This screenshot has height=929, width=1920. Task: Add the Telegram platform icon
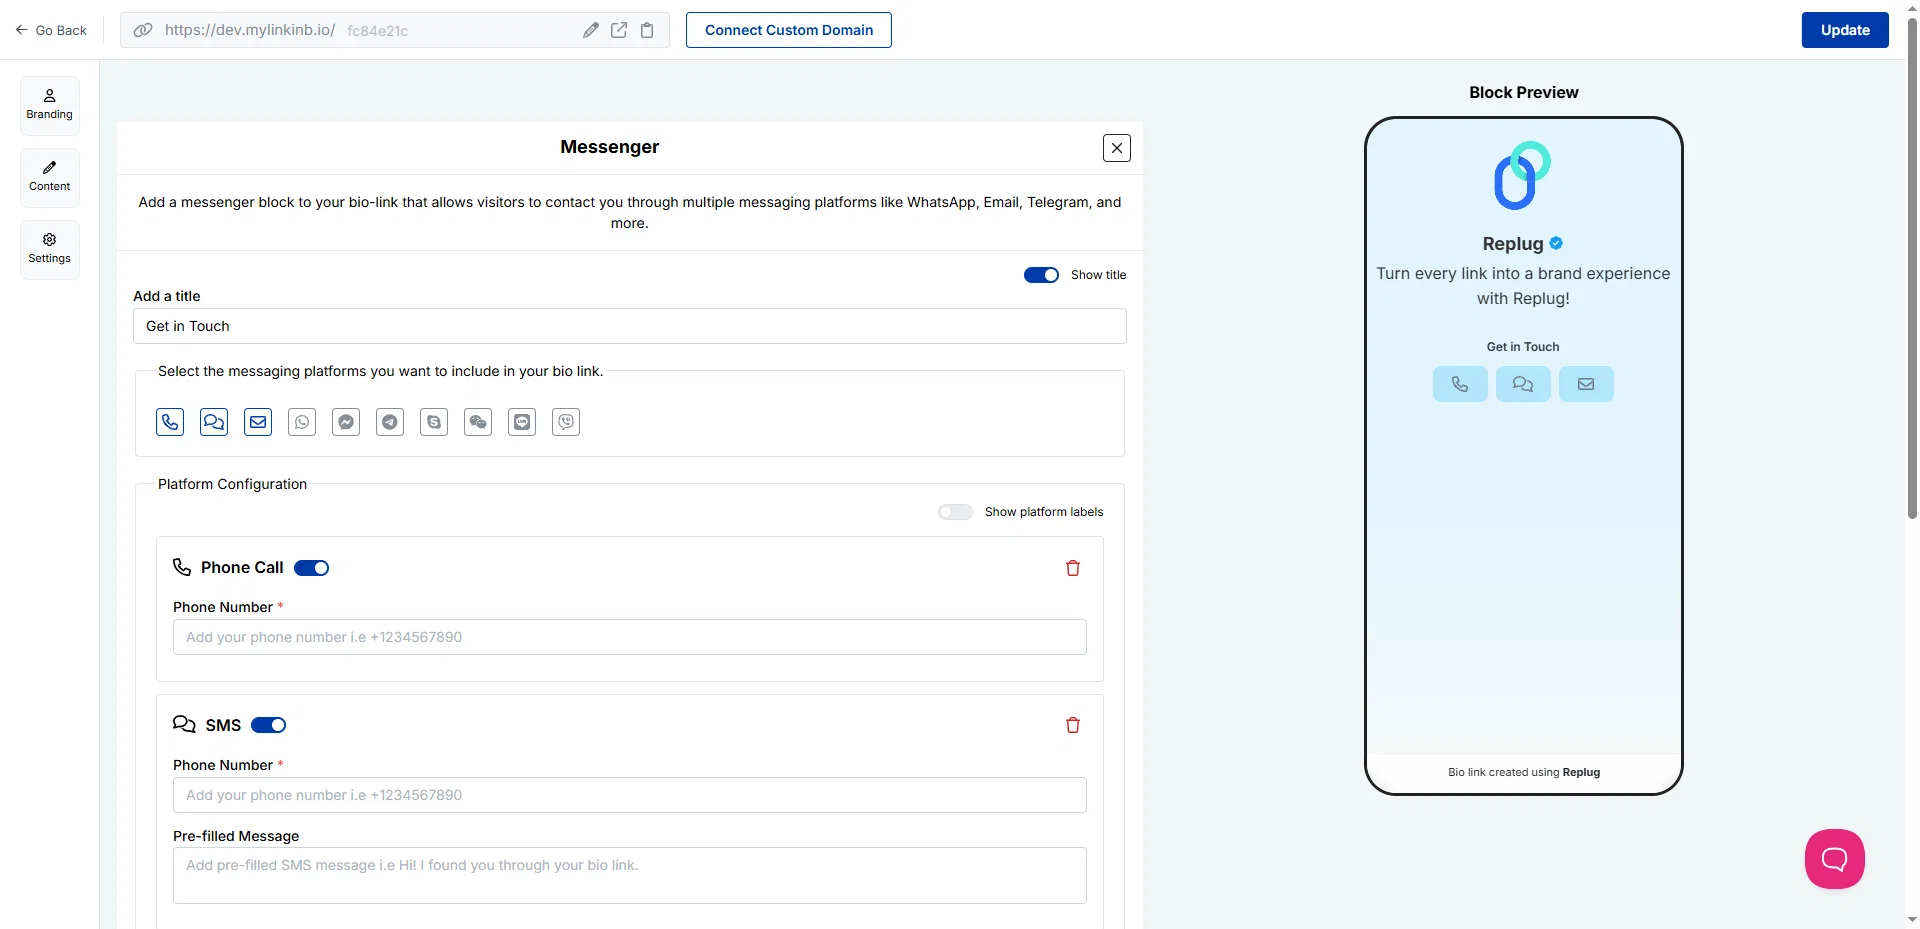click(x=390, y=422)
